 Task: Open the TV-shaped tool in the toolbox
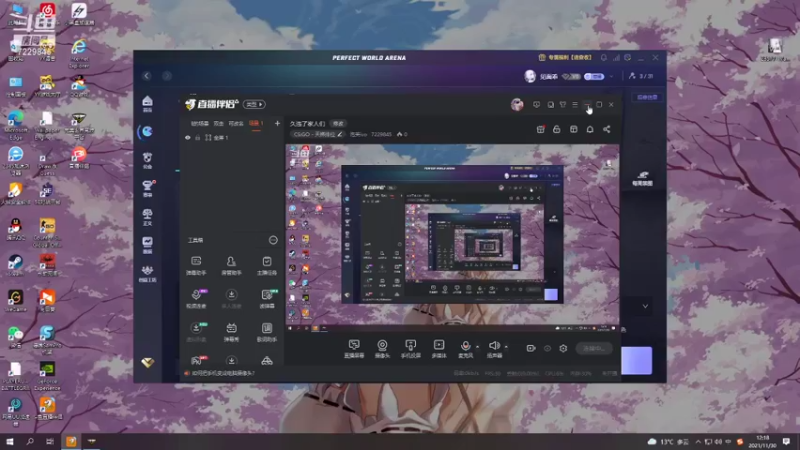[x=231, y=332]
